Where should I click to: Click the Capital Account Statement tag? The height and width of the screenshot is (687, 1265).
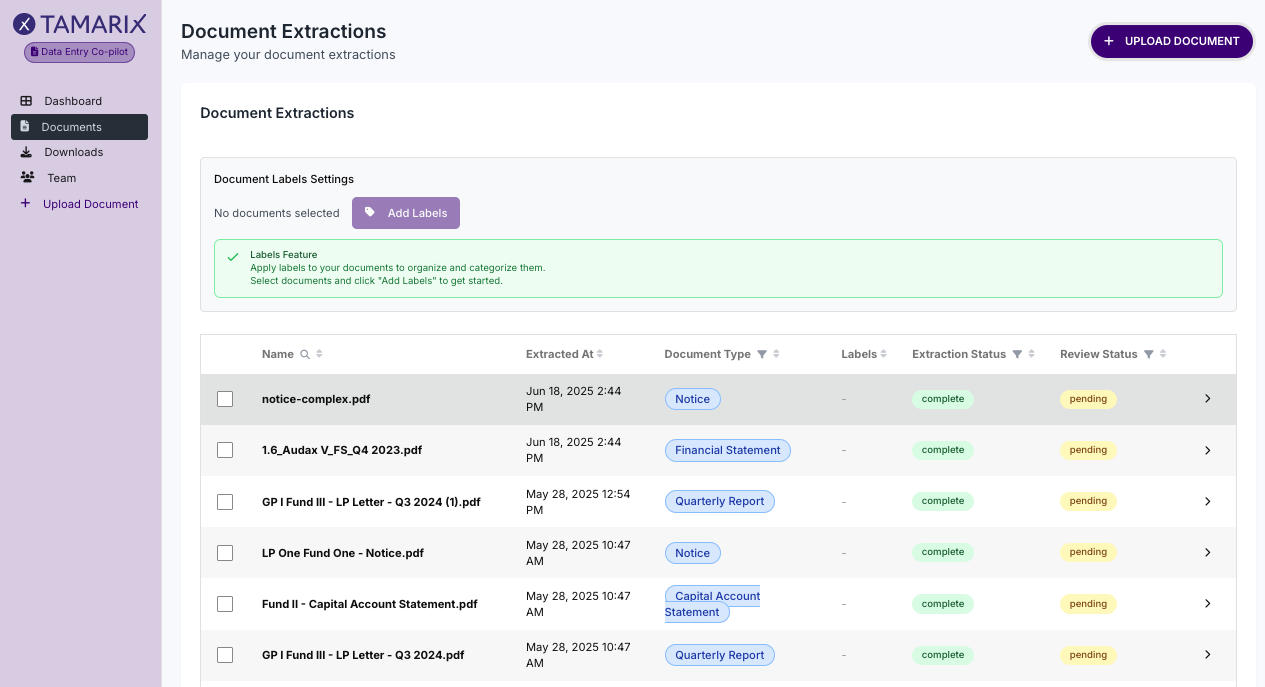coord(713,604)
